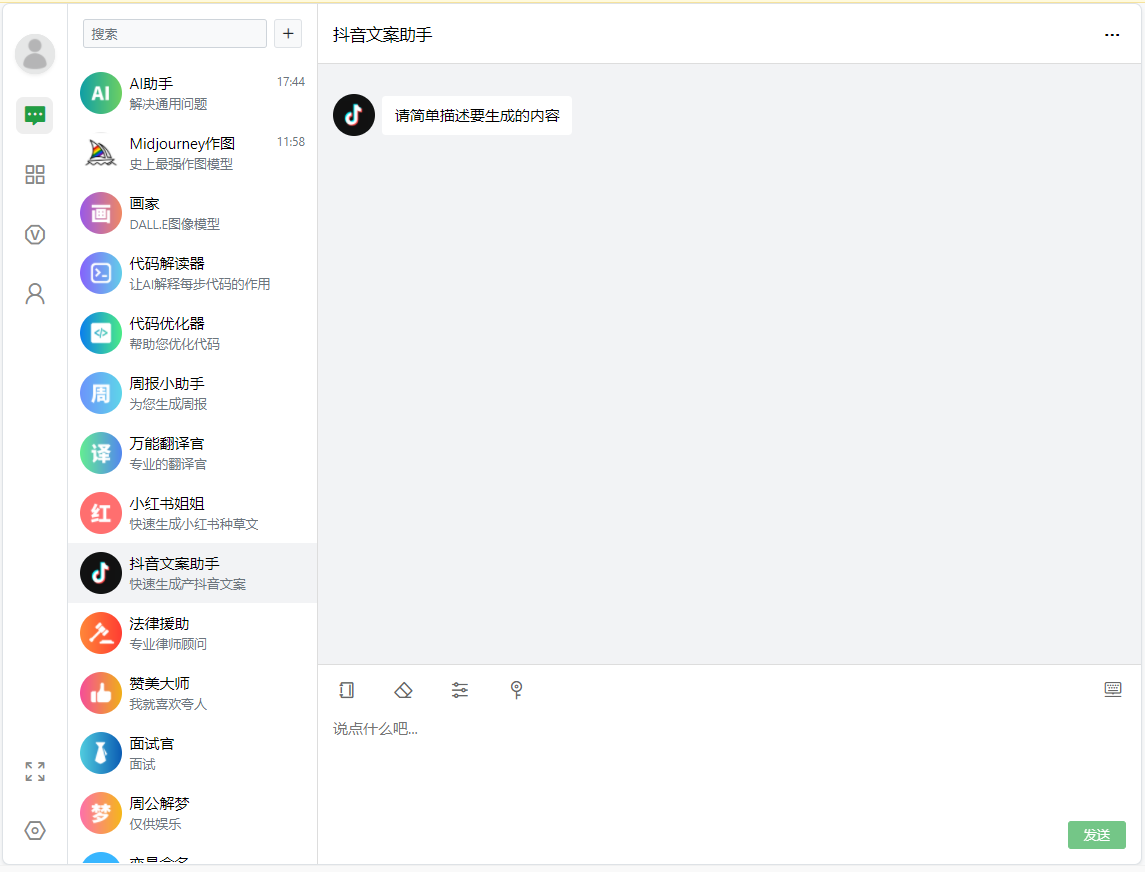This screenshot has width=1145, height=872.
Task: Click the TikTok avatar beside the chat message
Action: pos(354,115)
